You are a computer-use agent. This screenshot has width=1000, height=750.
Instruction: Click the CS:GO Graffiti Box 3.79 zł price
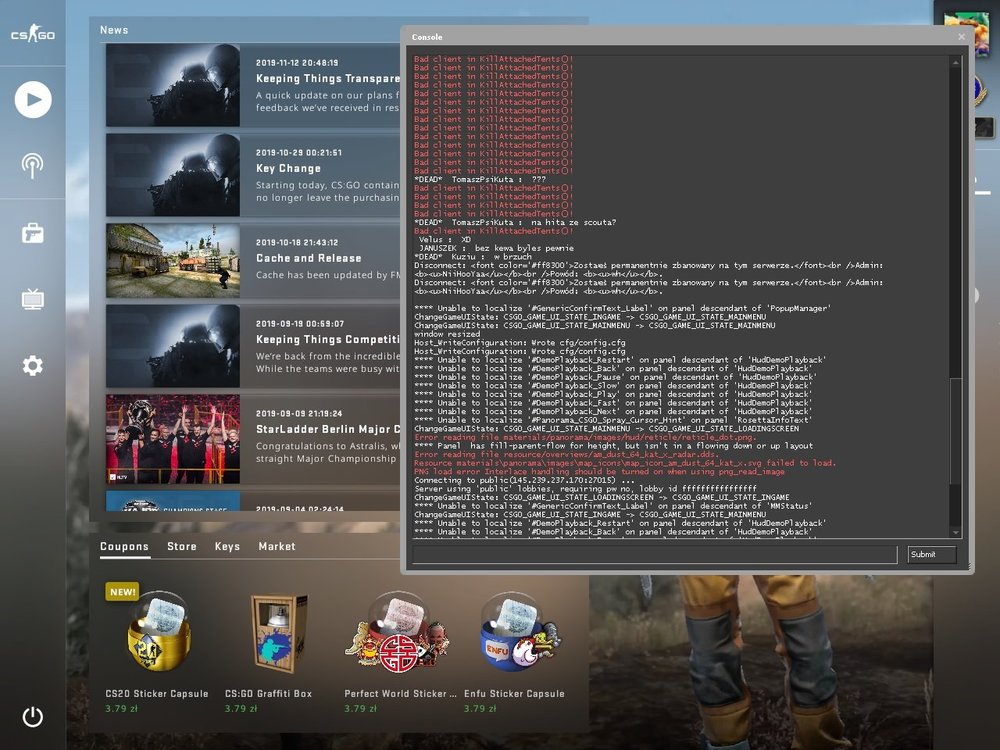[240, 709]
